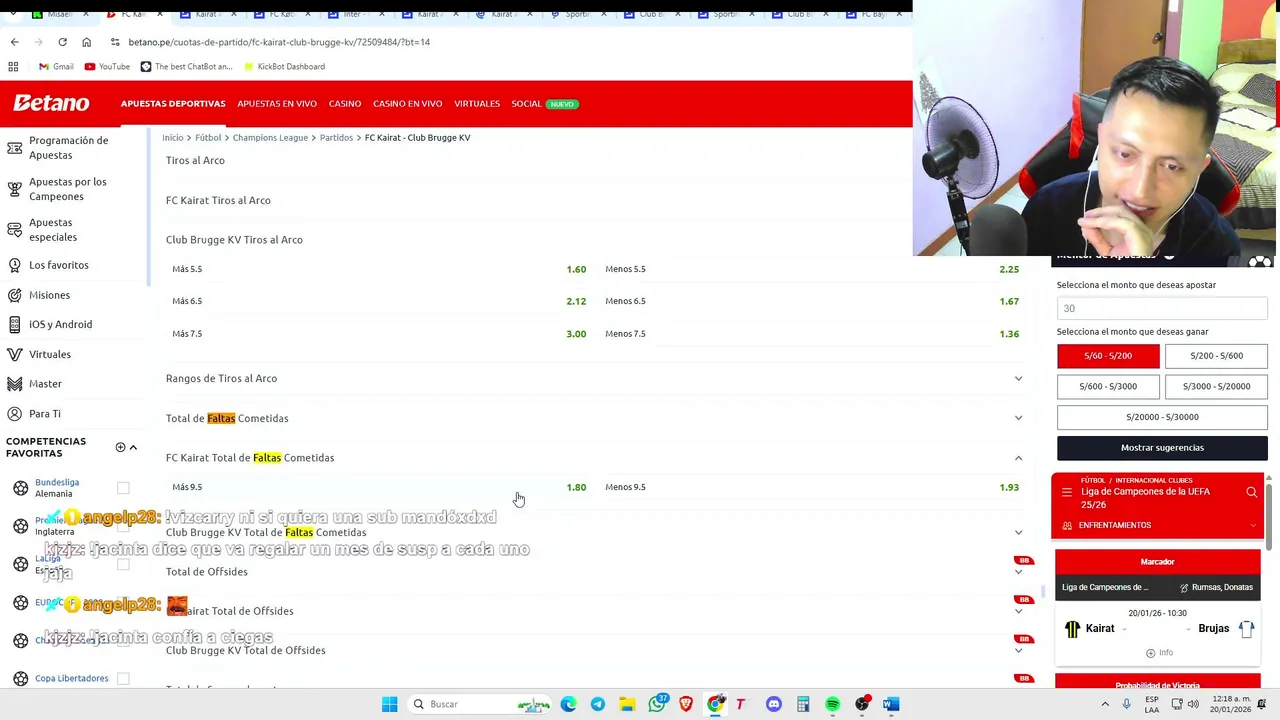Expand Rangos de Tiros al Arco market

(x=1018, y=379)
